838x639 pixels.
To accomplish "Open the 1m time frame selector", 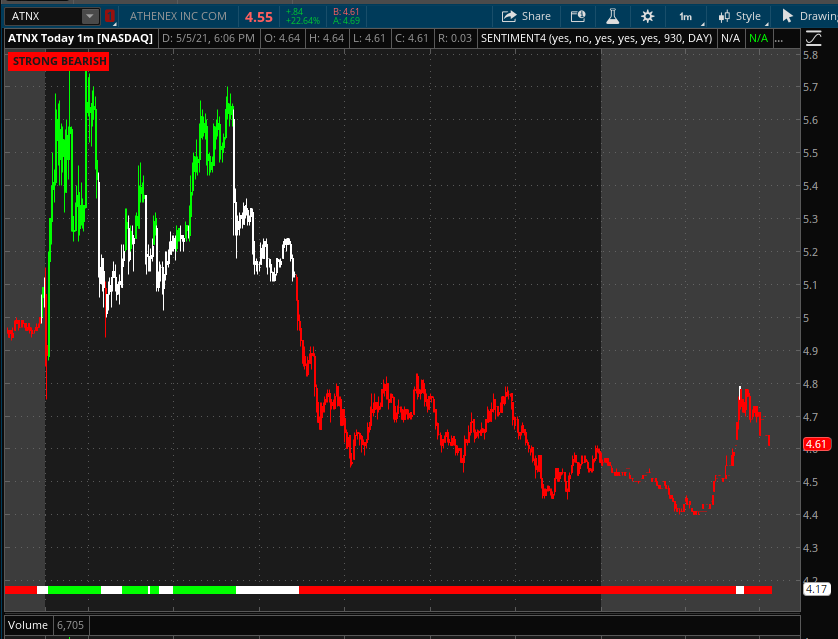I will point(686,17).
